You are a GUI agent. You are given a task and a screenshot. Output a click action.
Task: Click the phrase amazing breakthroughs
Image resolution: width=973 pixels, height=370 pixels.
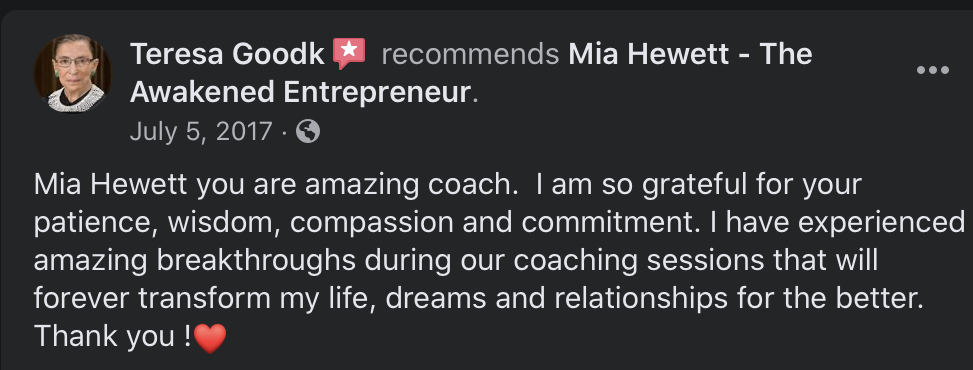pyautogui.click(x=194, y=261)
